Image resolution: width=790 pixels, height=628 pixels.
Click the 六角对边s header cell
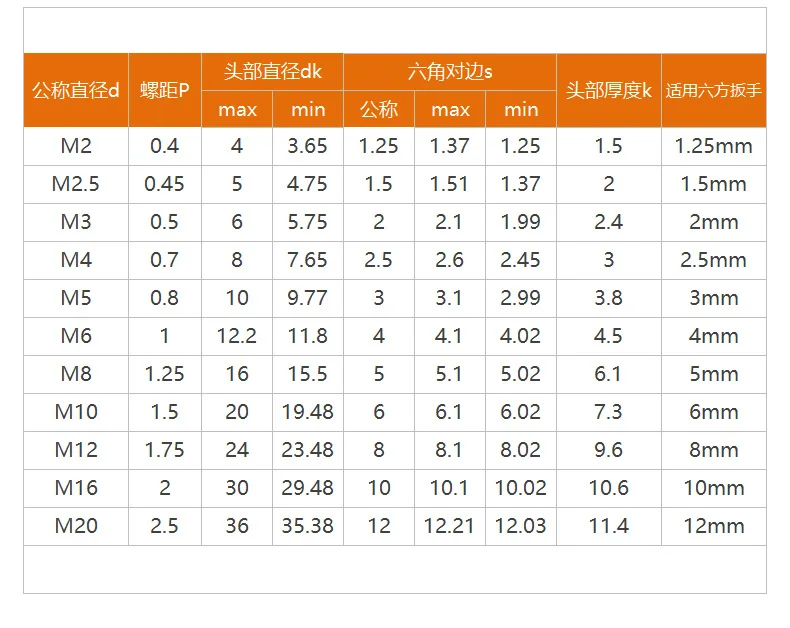click(x=450, y=72)
